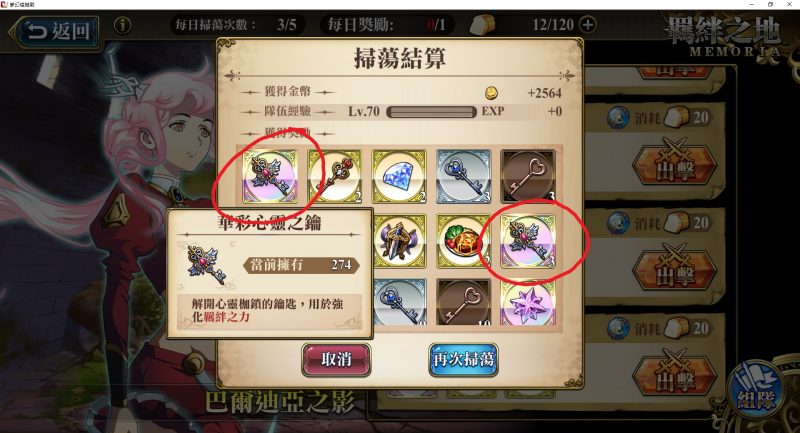The width and height of the screenshot is (800, 433).
Task: Select the armor shield reward icon
Action: (x=399, y=241)
